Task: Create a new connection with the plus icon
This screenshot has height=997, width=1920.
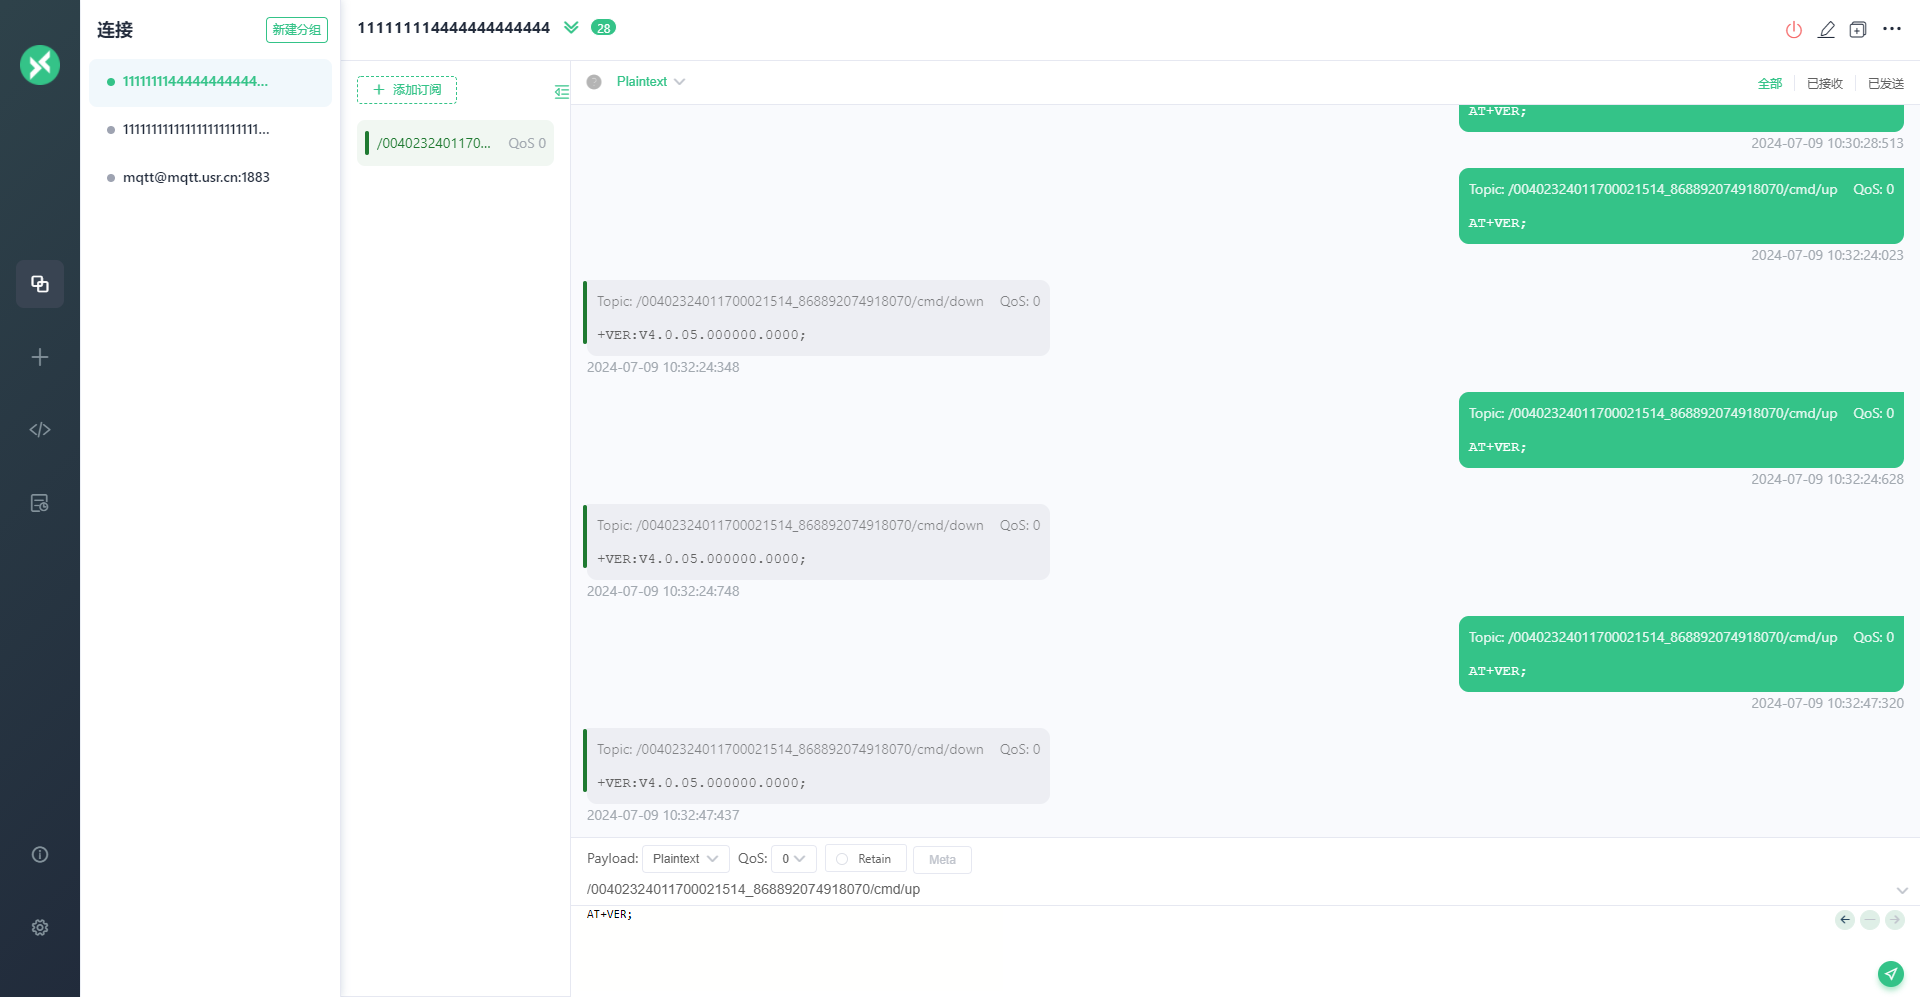Action: pos(40,357)
